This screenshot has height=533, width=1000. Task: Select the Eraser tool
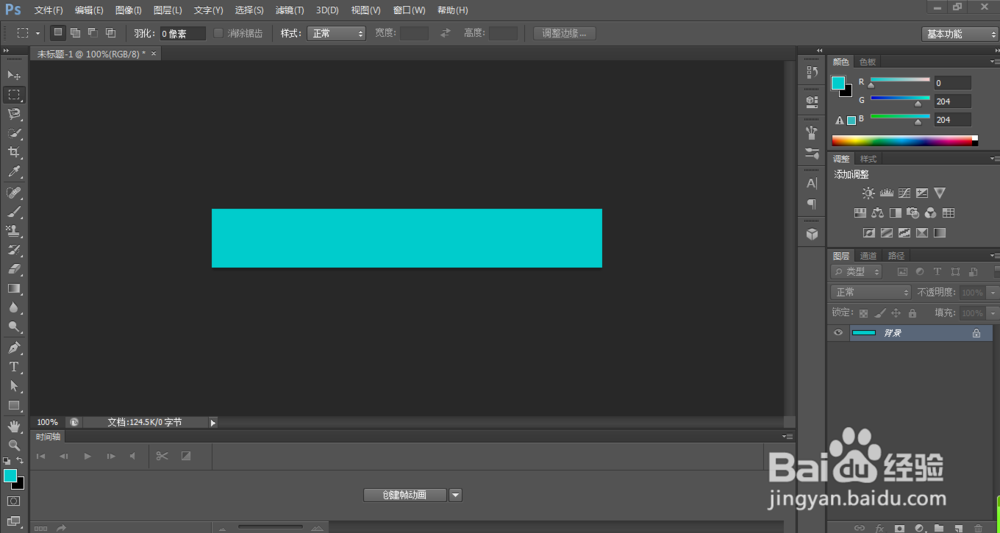pyautogui.click(x=14, y=269)
